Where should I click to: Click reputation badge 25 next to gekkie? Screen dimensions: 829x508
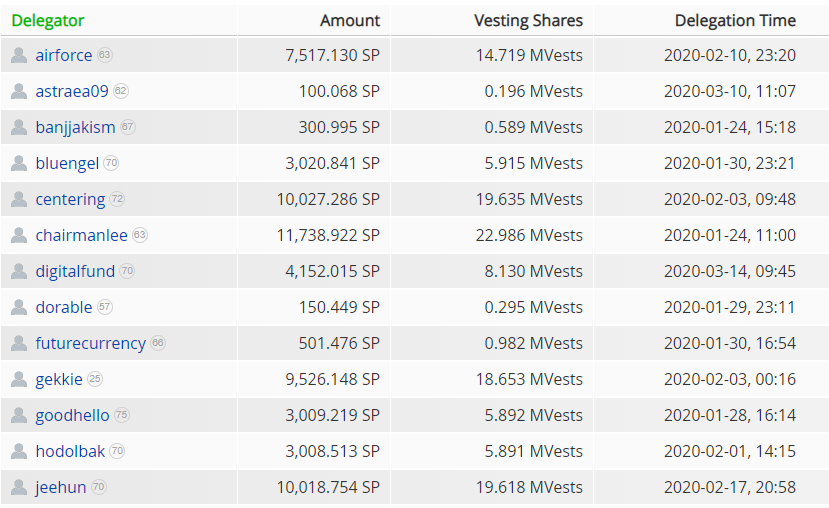(95, 380)
